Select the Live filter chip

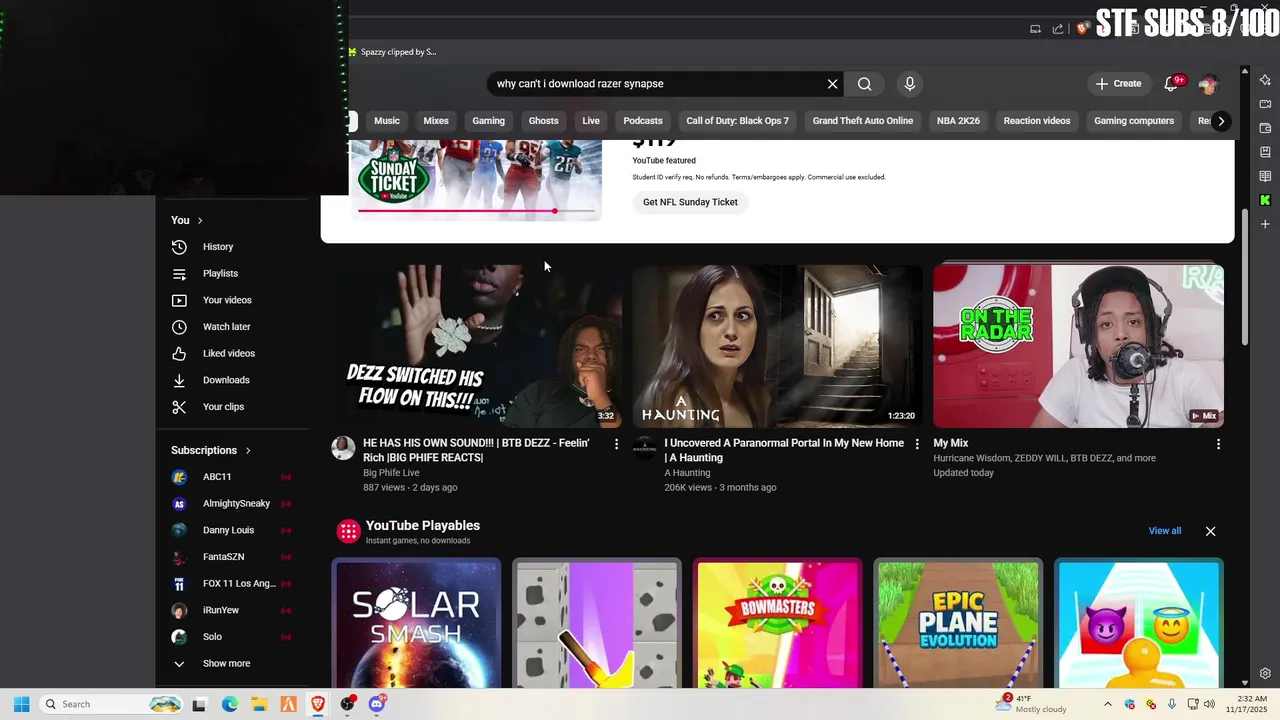tap(591, 121)
